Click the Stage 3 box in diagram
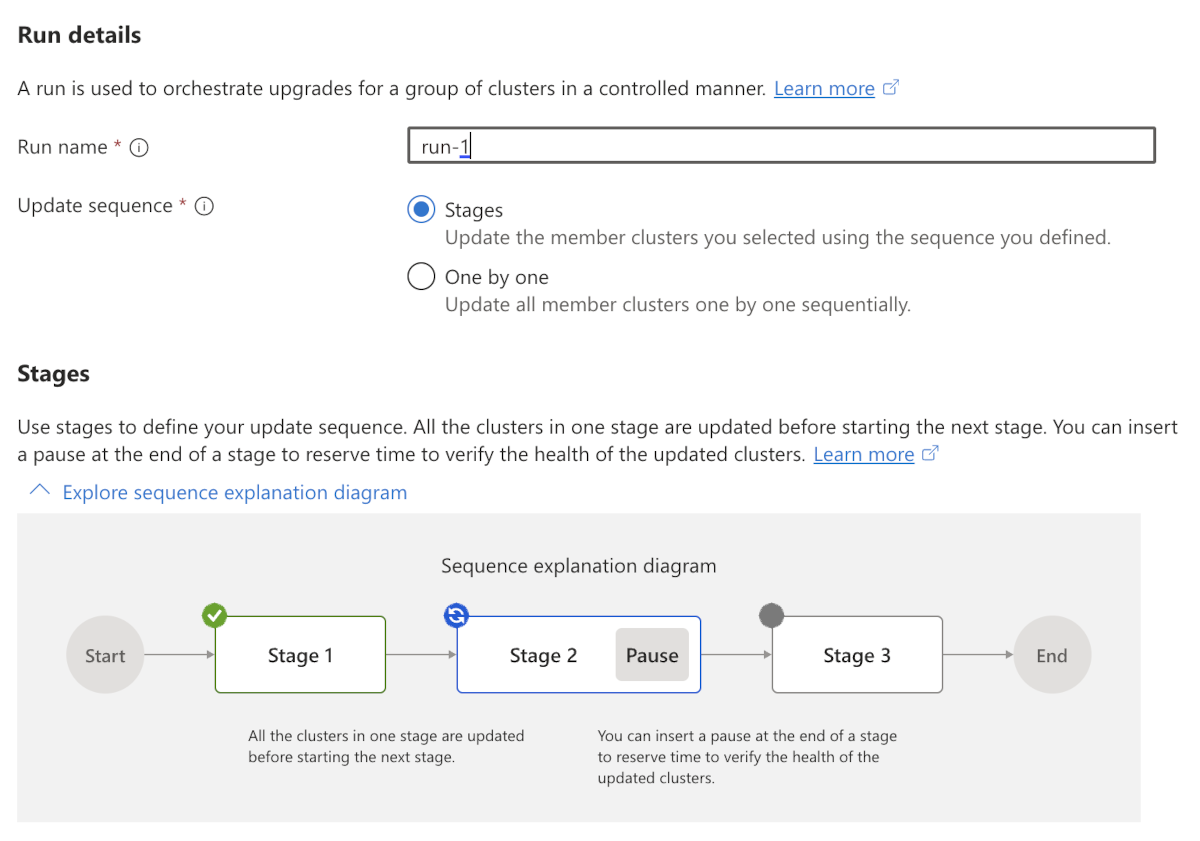The height and width of the screenshot is (841, 1200). [857, 656]
